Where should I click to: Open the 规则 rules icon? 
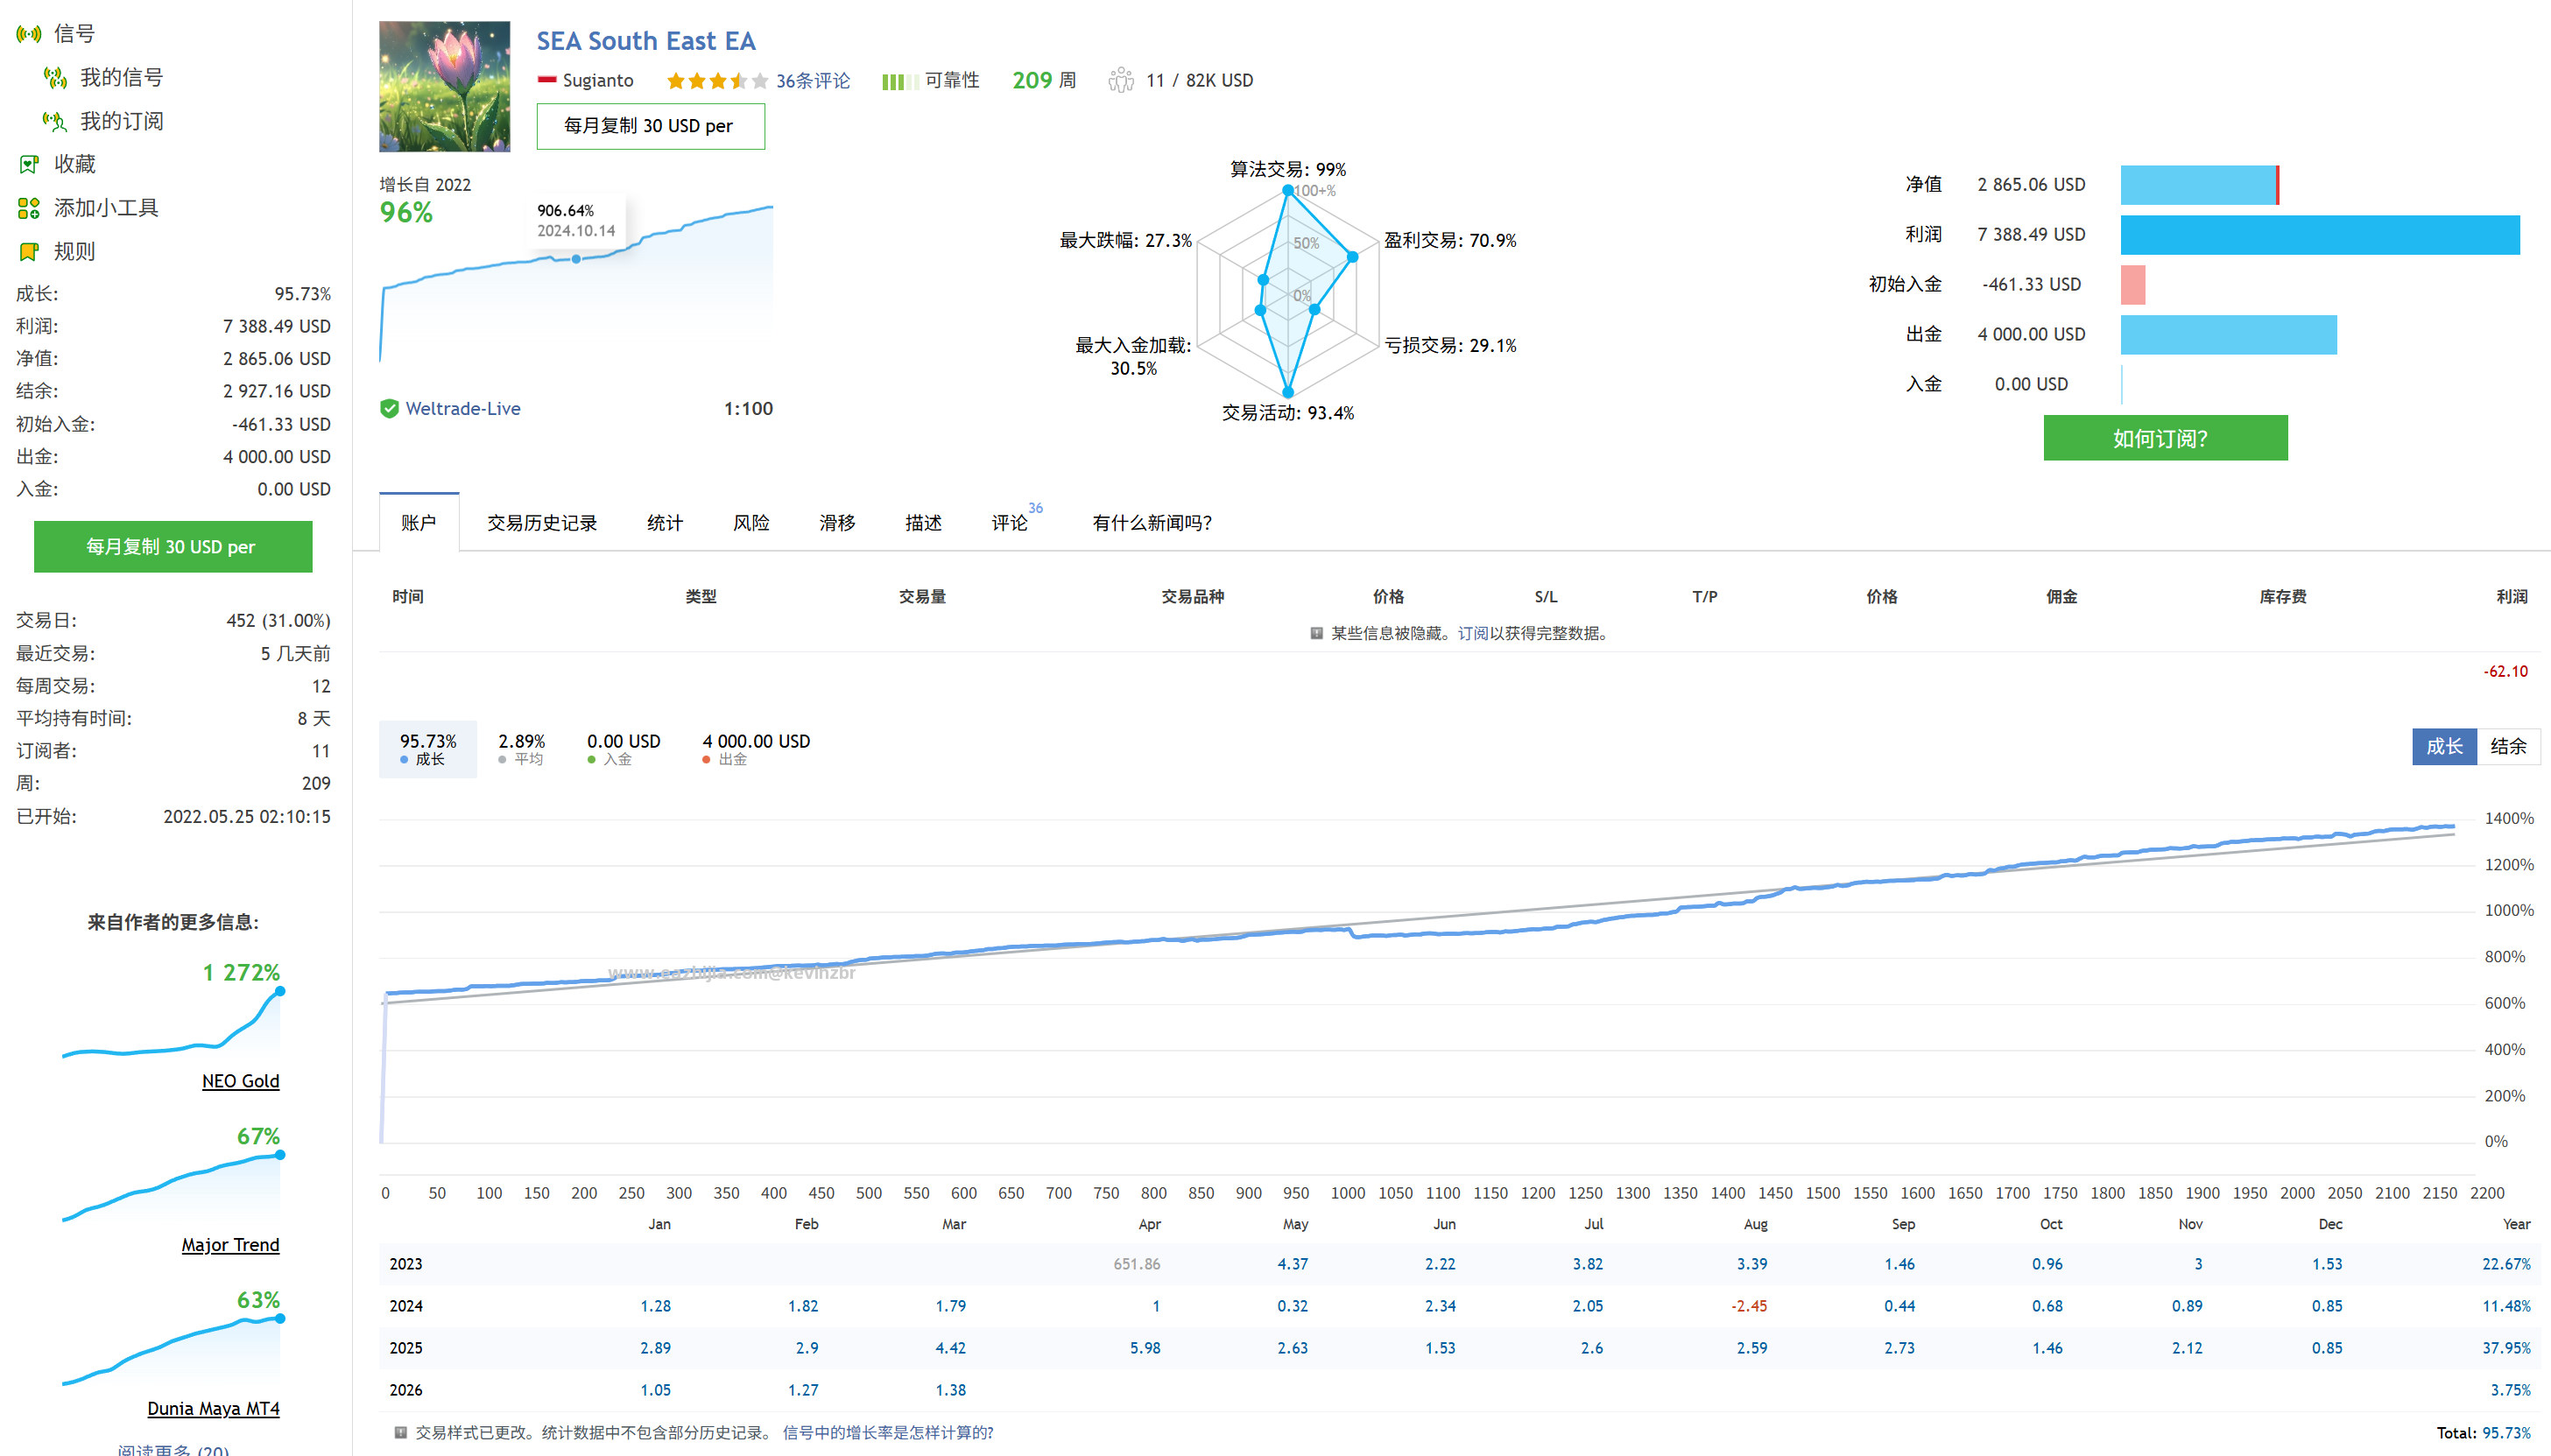(29, 251)
